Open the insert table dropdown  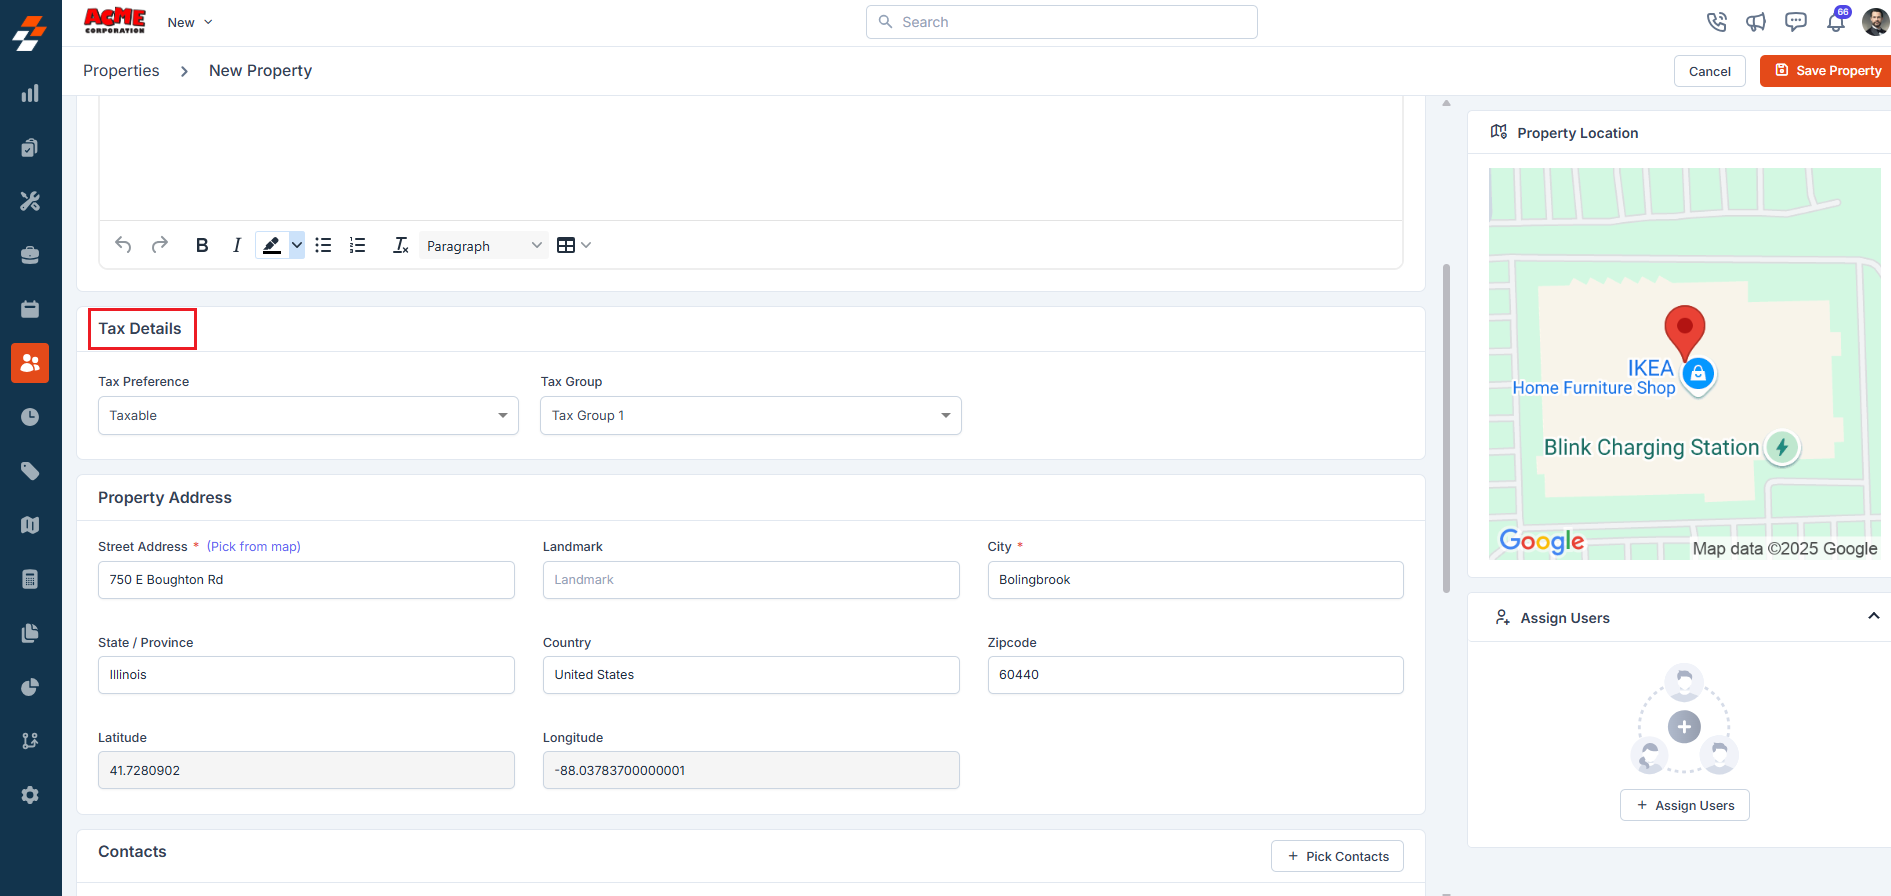tap(574, 245)
